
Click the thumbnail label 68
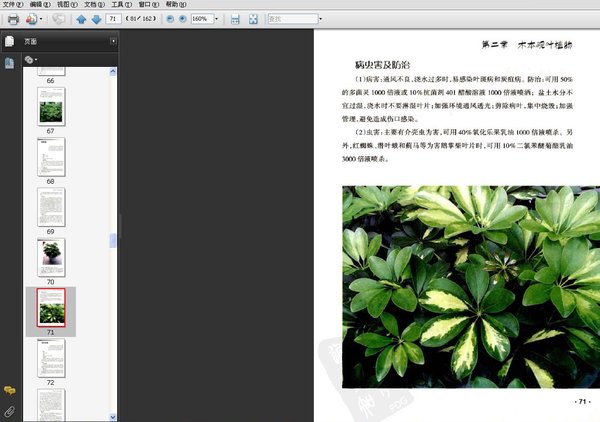pyautogui.click(x=51, y=181)
